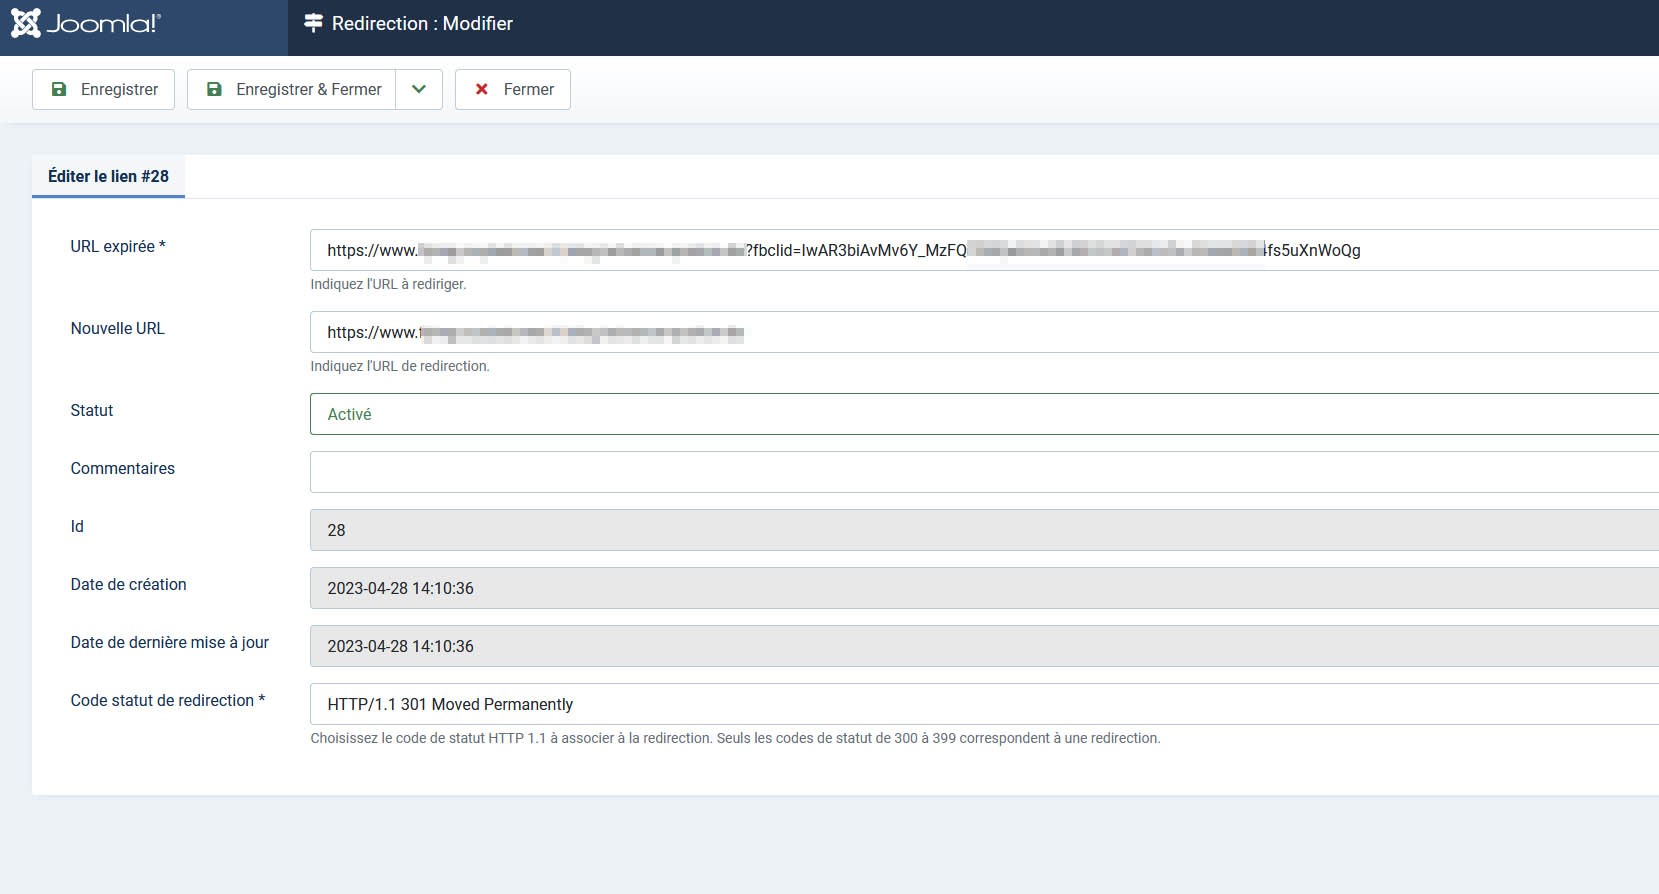Click the 'Date de dernière mise à jour' label
Viewport: 1659px width, 894px height.
click(169, 642)
